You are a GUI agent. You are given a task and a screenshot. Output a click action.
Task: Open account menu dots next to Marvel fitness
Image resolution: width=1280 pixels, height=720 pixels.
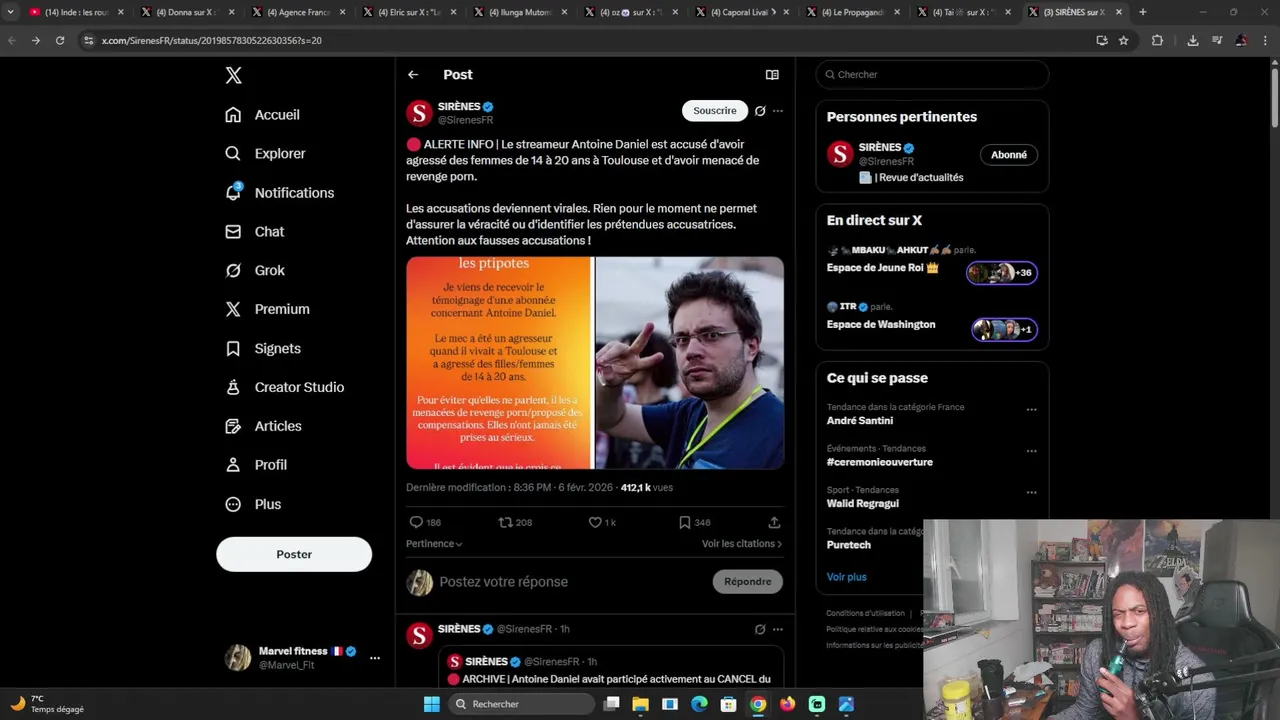point(375,658)
